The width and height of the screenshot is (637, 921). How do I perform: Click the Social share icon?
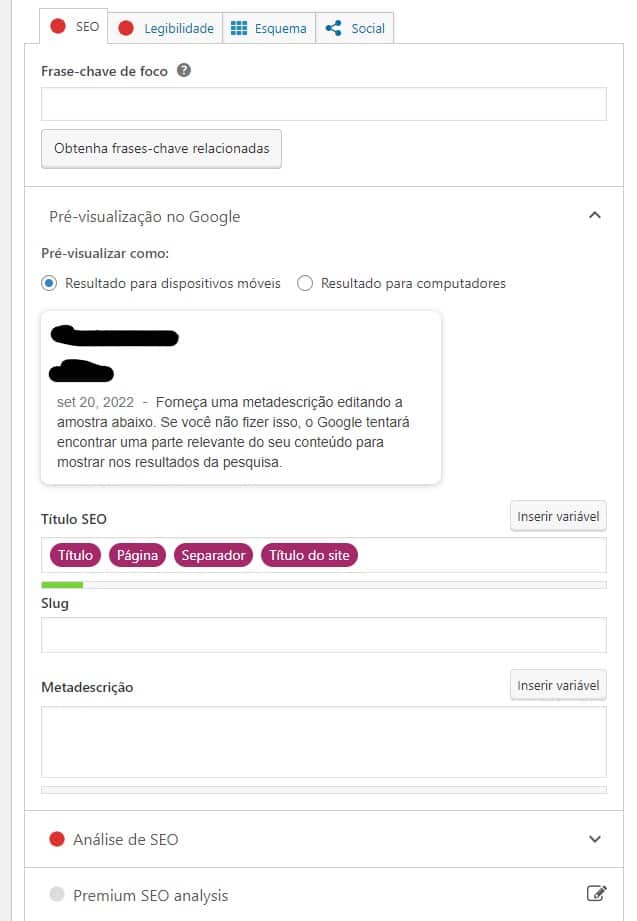pyautogui.click(x=333, y=28)
